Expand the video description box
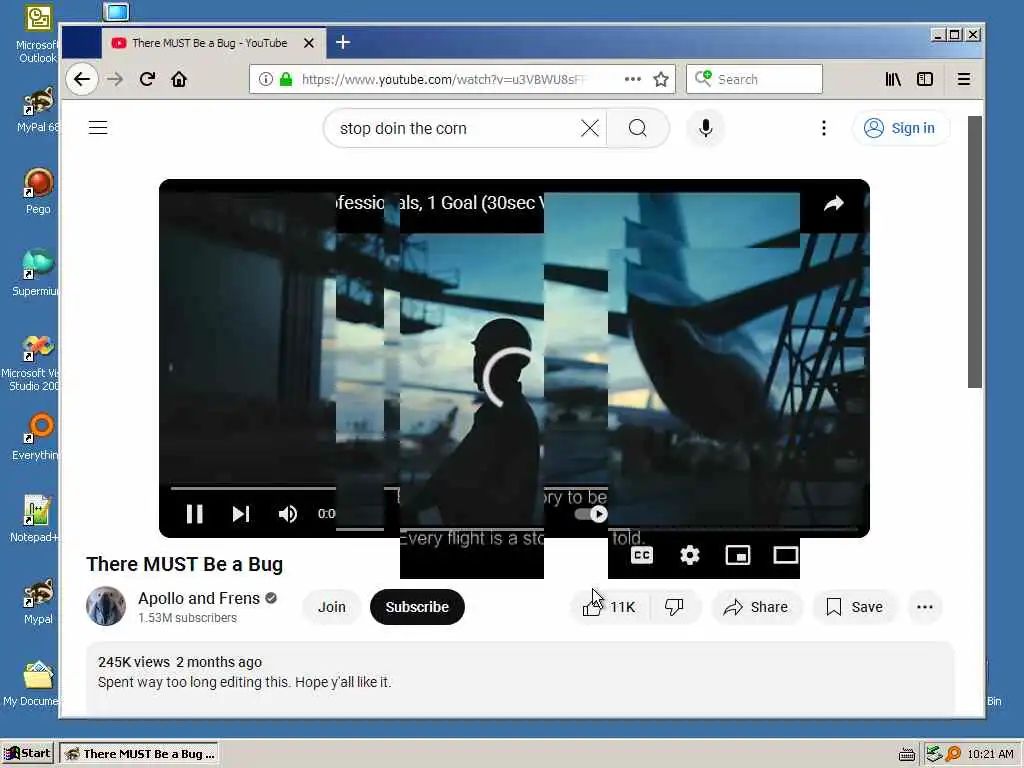The width and height of the screenshot is (1024, 768). click(520, 678)
